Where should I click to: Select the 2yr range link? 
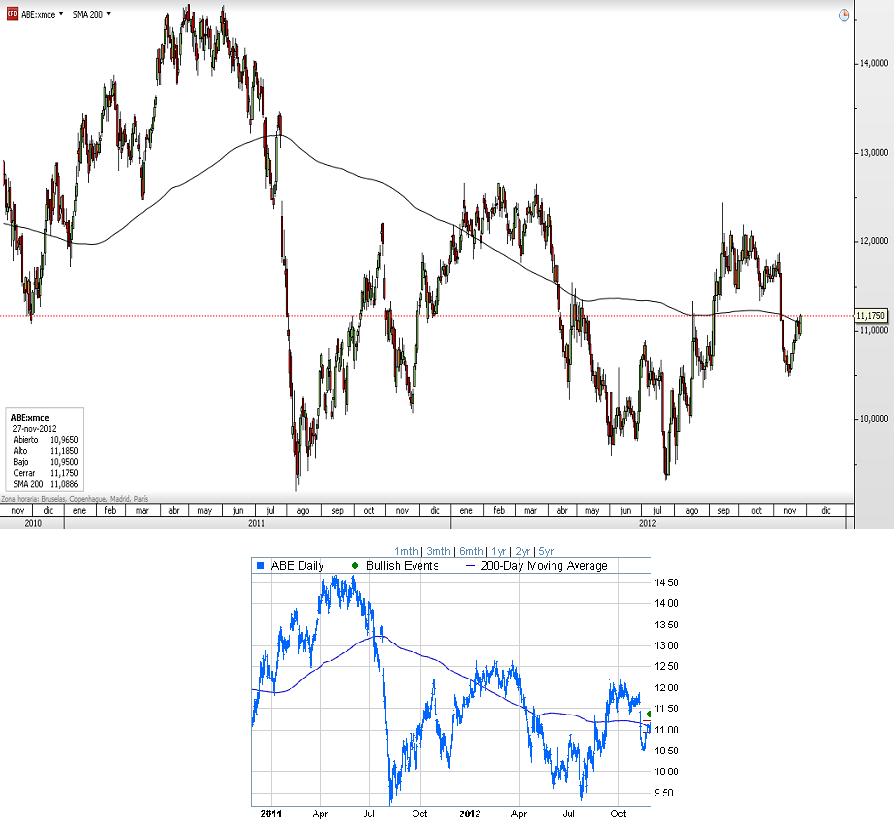coord(522,551)
